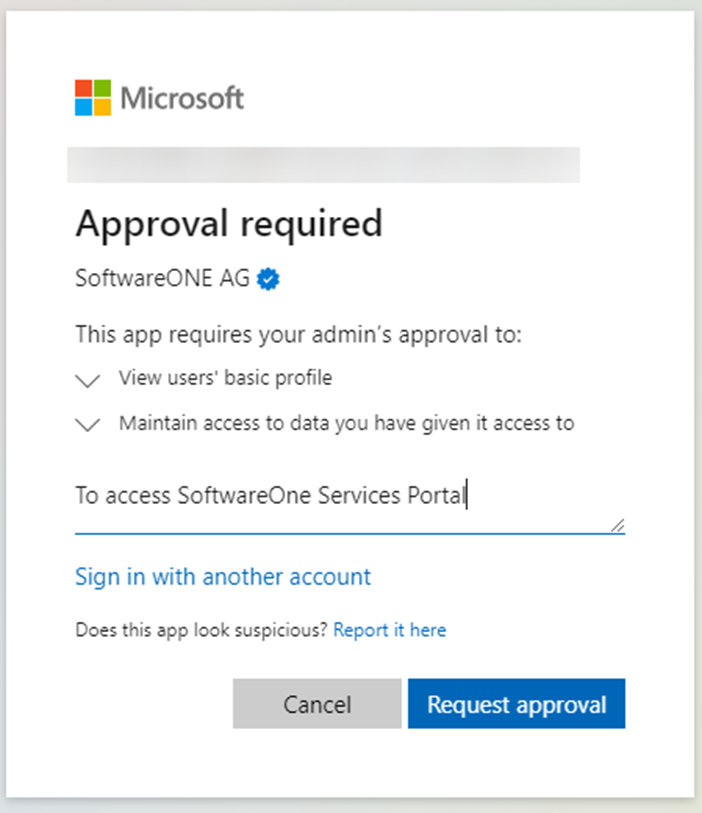The width and height of the screenshot is (702, 813).
Task: Click the Microsoft four-square logo
Action: (94, 98)
